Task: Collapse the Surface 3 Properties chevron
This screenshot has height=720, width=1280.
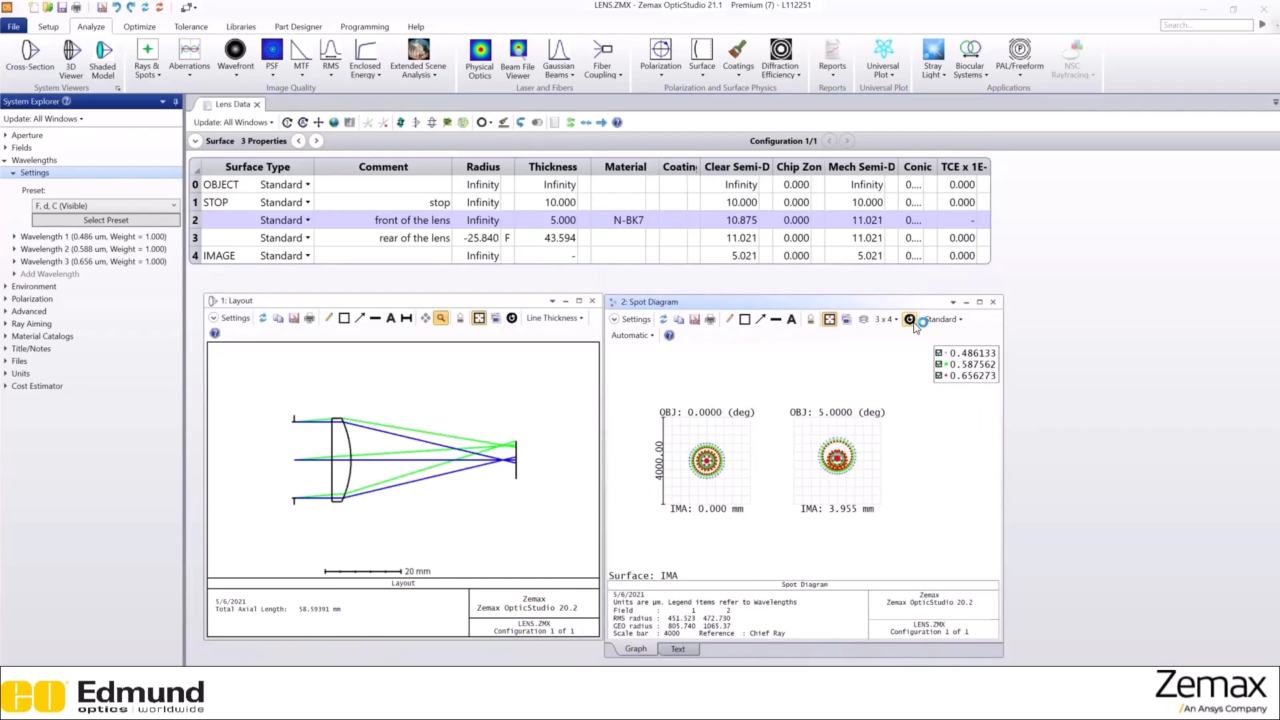Action: point(196,141)
